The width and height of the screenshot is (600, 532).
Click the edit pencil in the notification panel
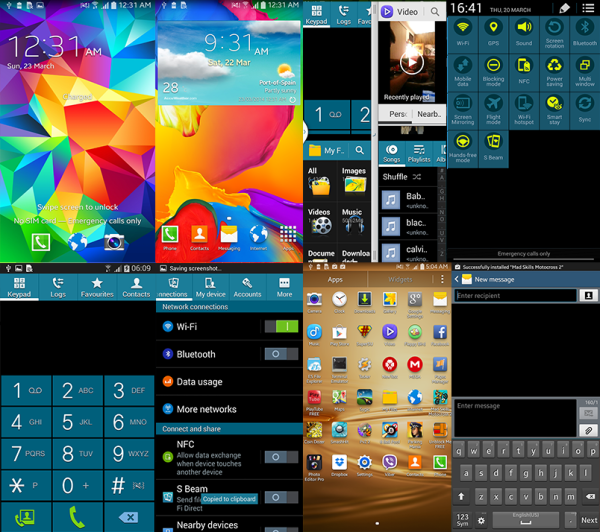[x=565, y=8]
